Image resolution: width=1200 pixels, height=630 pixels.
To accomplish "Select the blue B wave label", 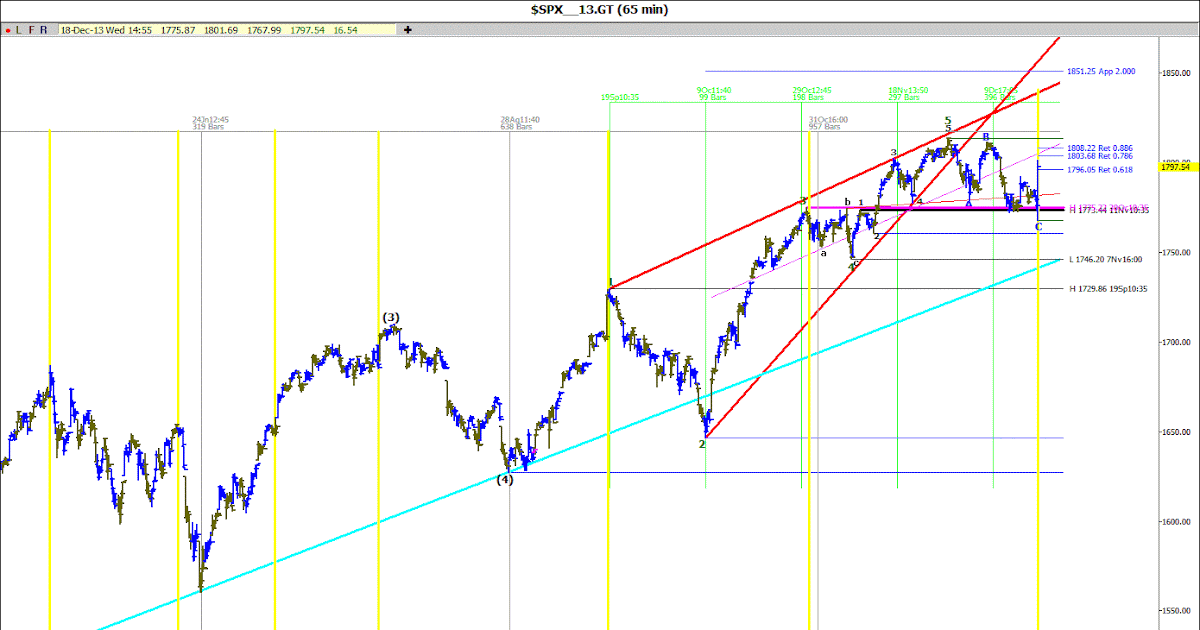I will click(985, 136).
